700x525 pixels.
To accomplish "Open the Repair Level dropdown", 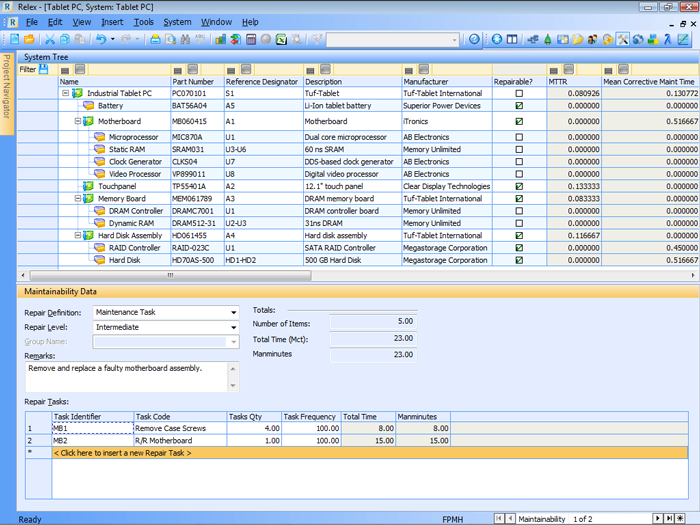I will (233, 327).
